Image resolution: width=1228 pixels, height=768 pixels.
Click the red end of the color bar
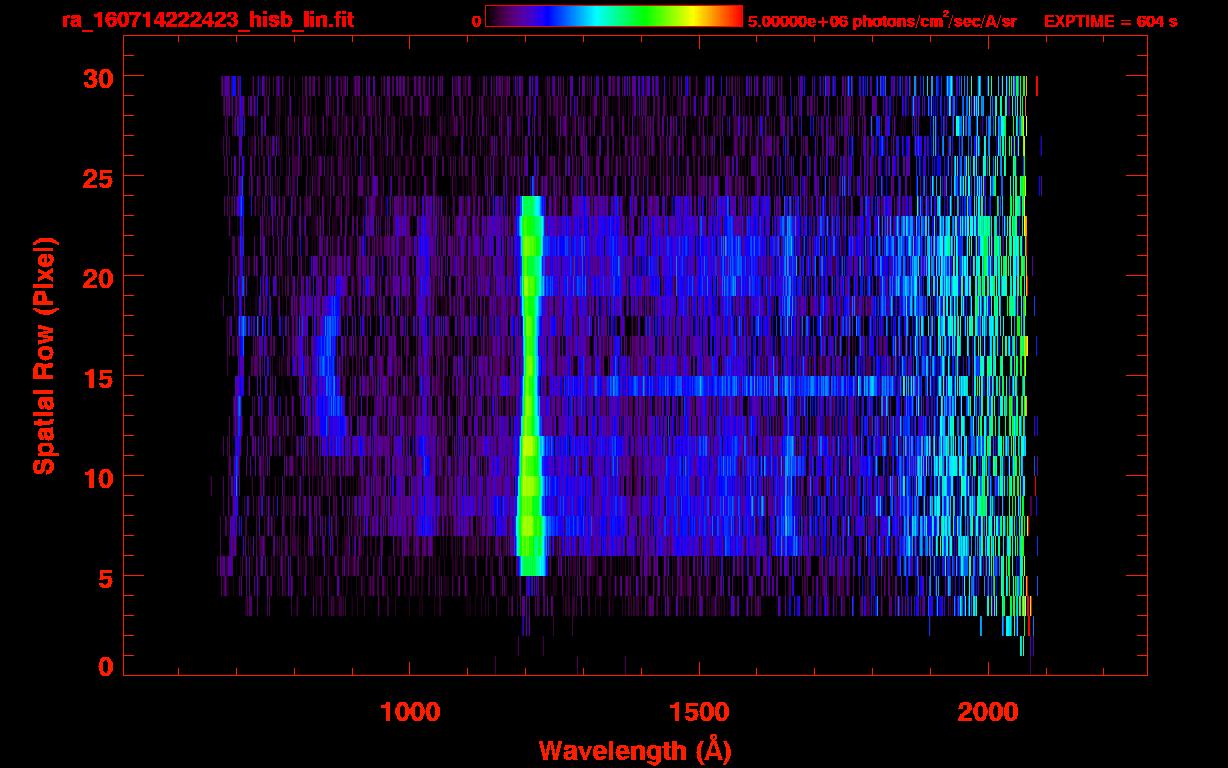click(735, 17)
